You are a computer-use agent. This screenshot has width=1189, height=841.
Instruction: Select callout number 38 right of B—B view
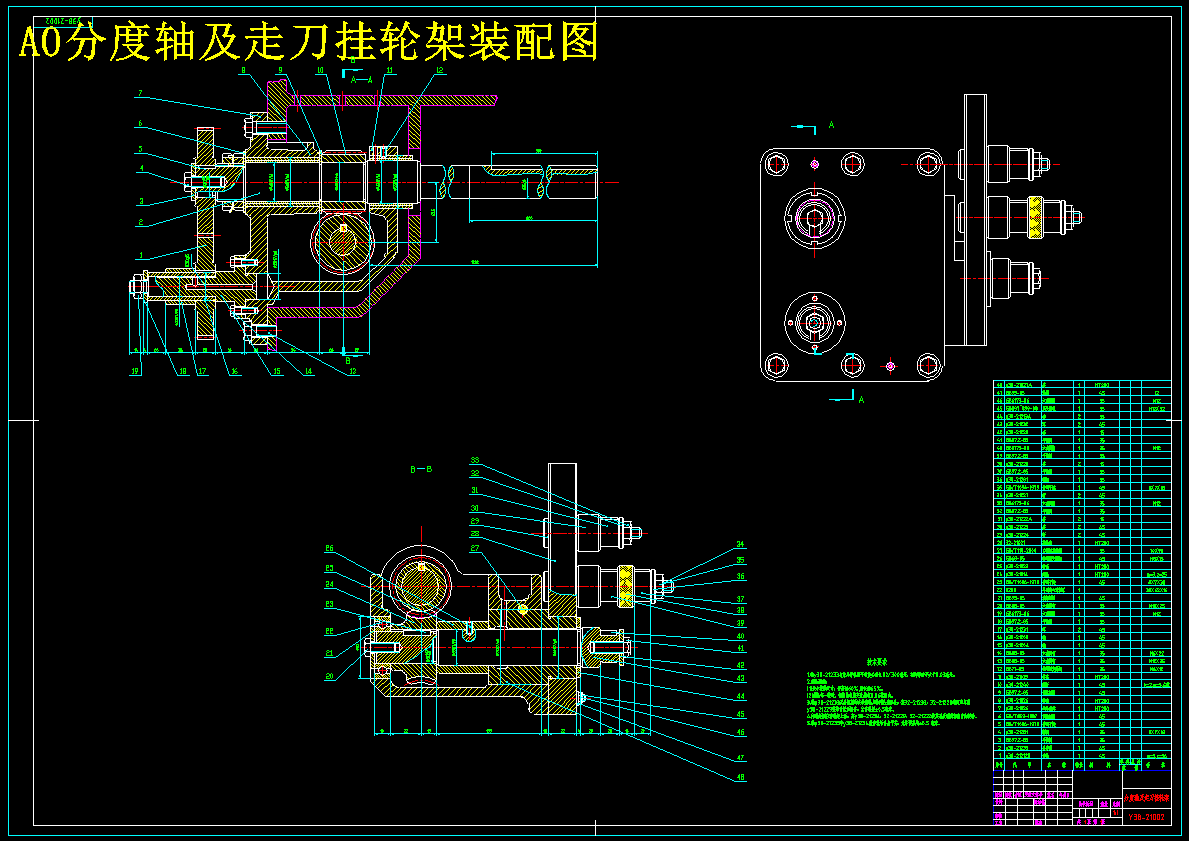point(740,610)
